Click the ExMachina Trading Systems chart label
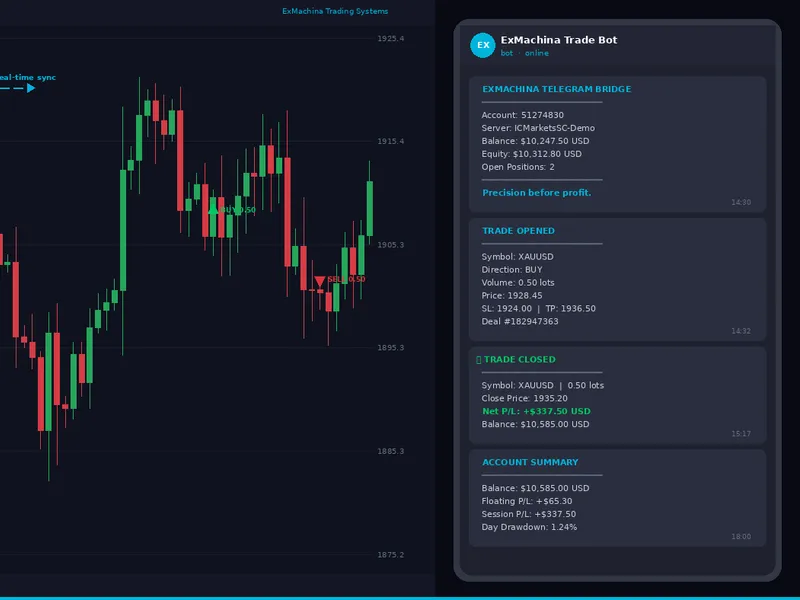 (x=335, y=11)
